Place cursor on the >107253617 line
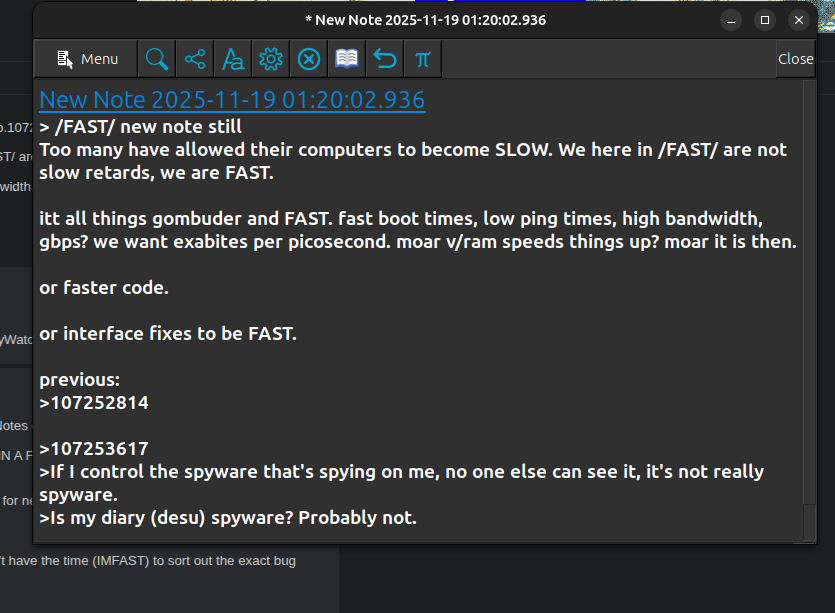This screenshot has height=613, width=835. click(94, 448)
